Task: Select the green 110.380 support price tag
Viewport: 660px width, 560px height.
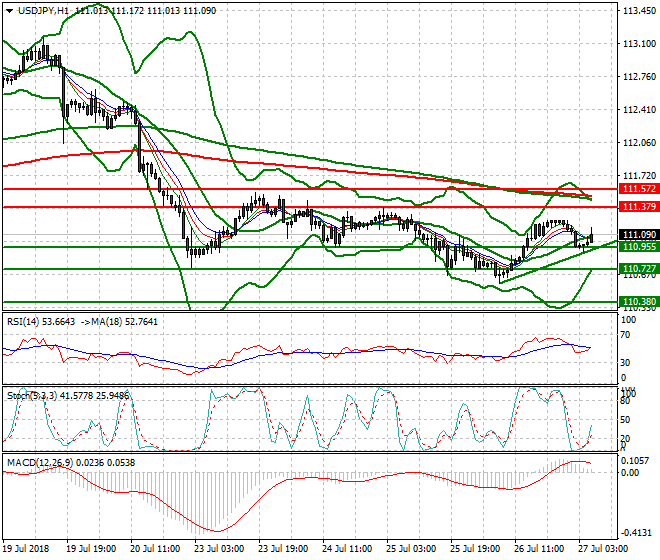Action: 638,301
